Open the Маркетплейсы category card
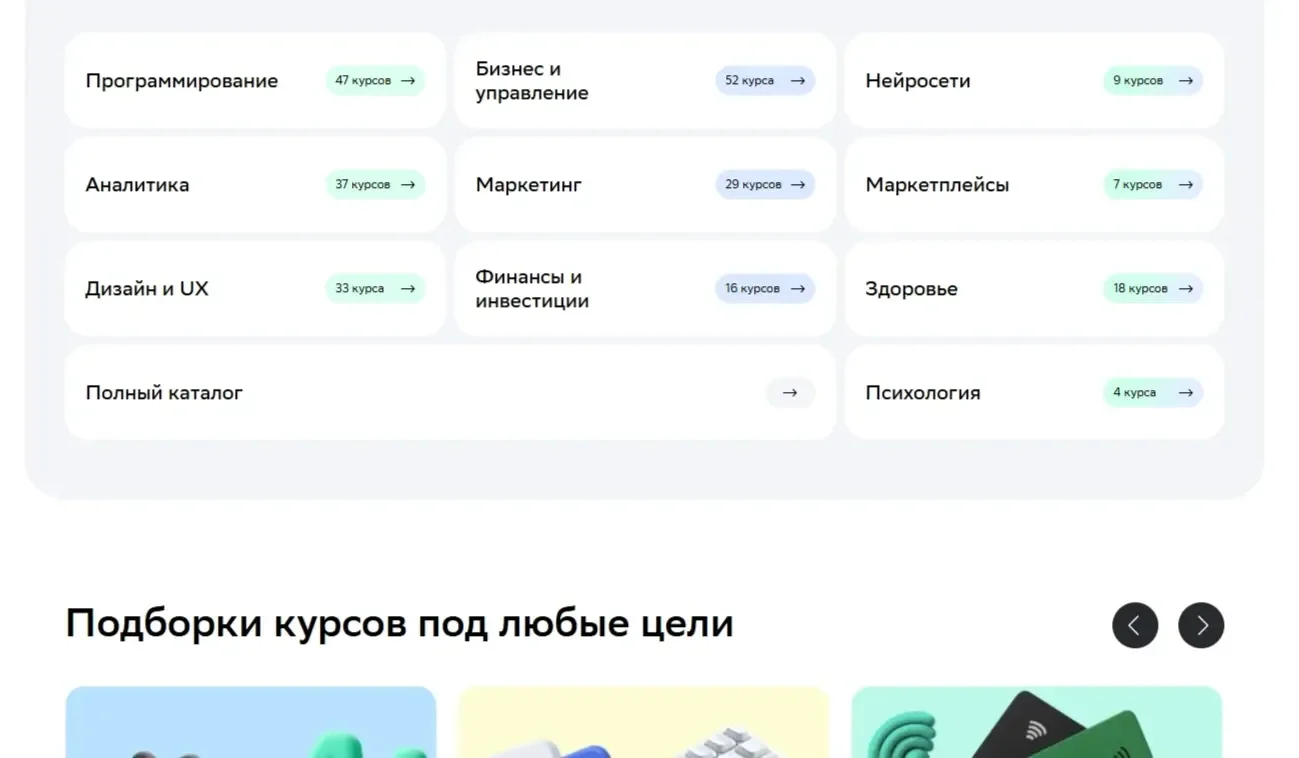The width and height of the screenshot is (1299, 758). tap(1034, 185)
